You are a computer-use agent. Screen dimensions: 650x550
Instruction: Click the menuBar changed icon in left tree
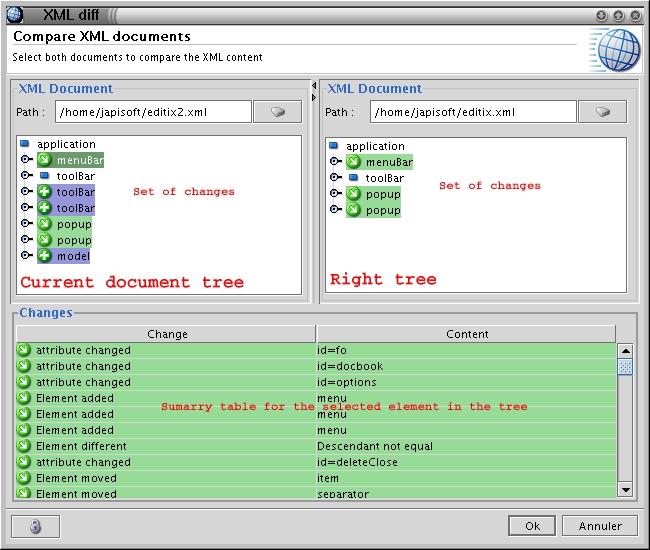[x=45, y=160]
